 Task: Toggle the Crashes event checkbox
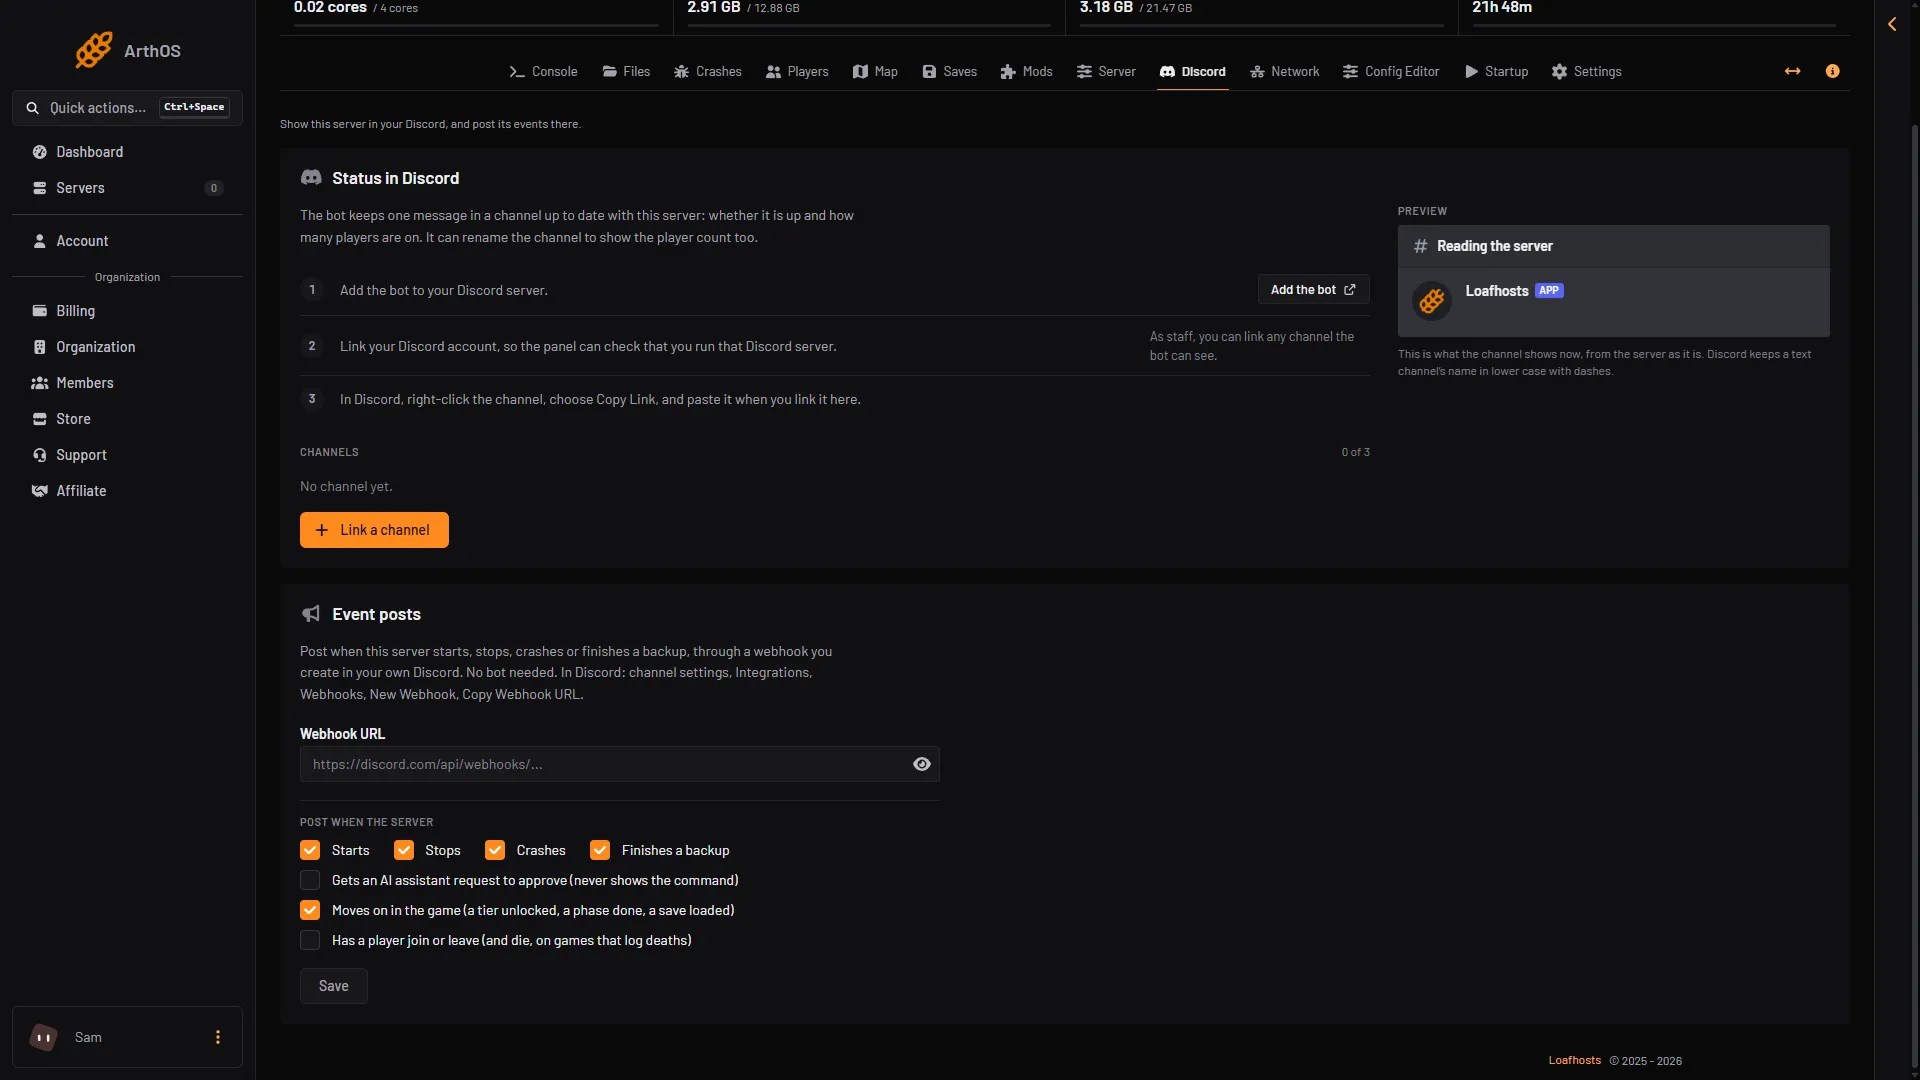pyautogui.click(x=495, y=850)
